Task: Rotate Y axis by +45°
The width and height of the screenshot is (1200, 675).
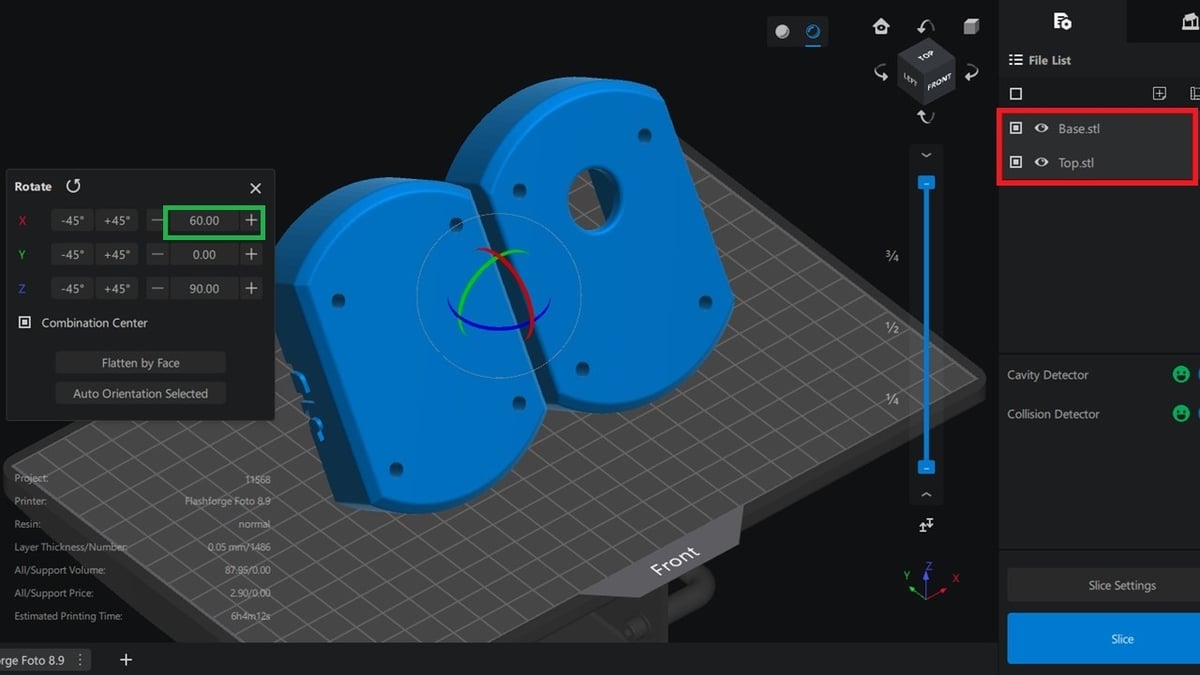Action: pos(117,255)
